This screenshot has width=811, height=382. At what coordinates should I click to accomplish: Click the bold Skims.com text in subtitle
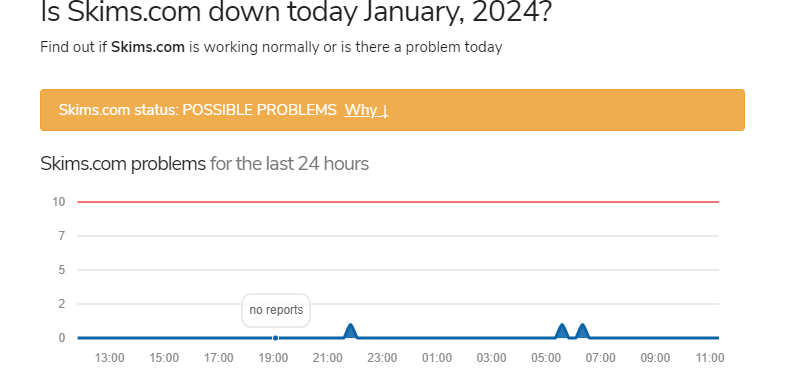click(148, 47)
